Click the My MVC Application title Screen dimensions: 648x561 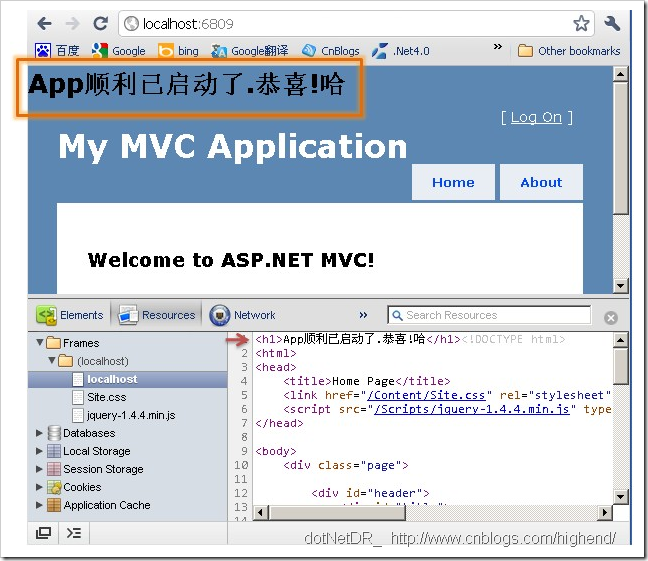click(x=233, y=146)
